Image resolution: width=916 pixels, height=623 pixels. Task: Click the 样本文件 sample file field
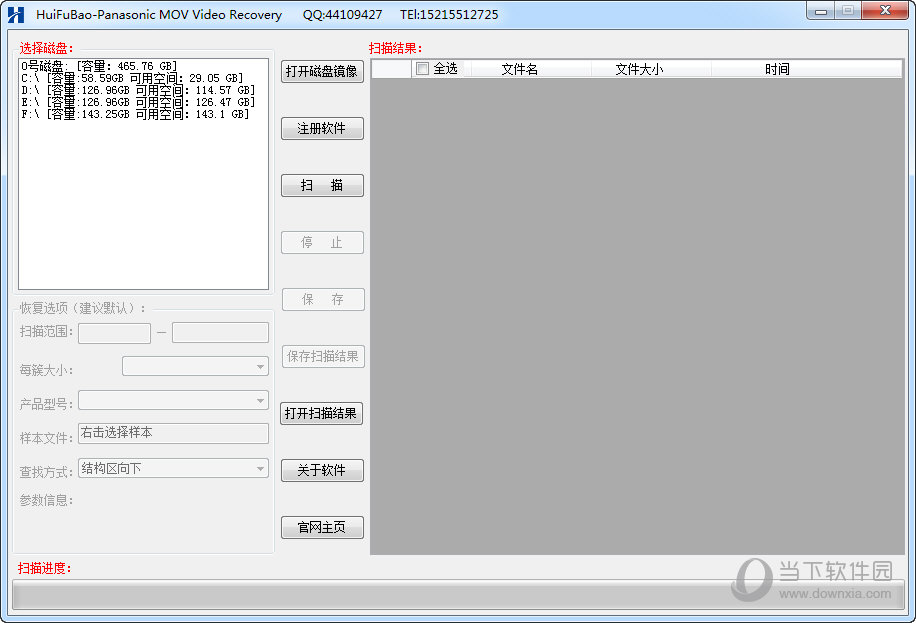coord(174,433)
